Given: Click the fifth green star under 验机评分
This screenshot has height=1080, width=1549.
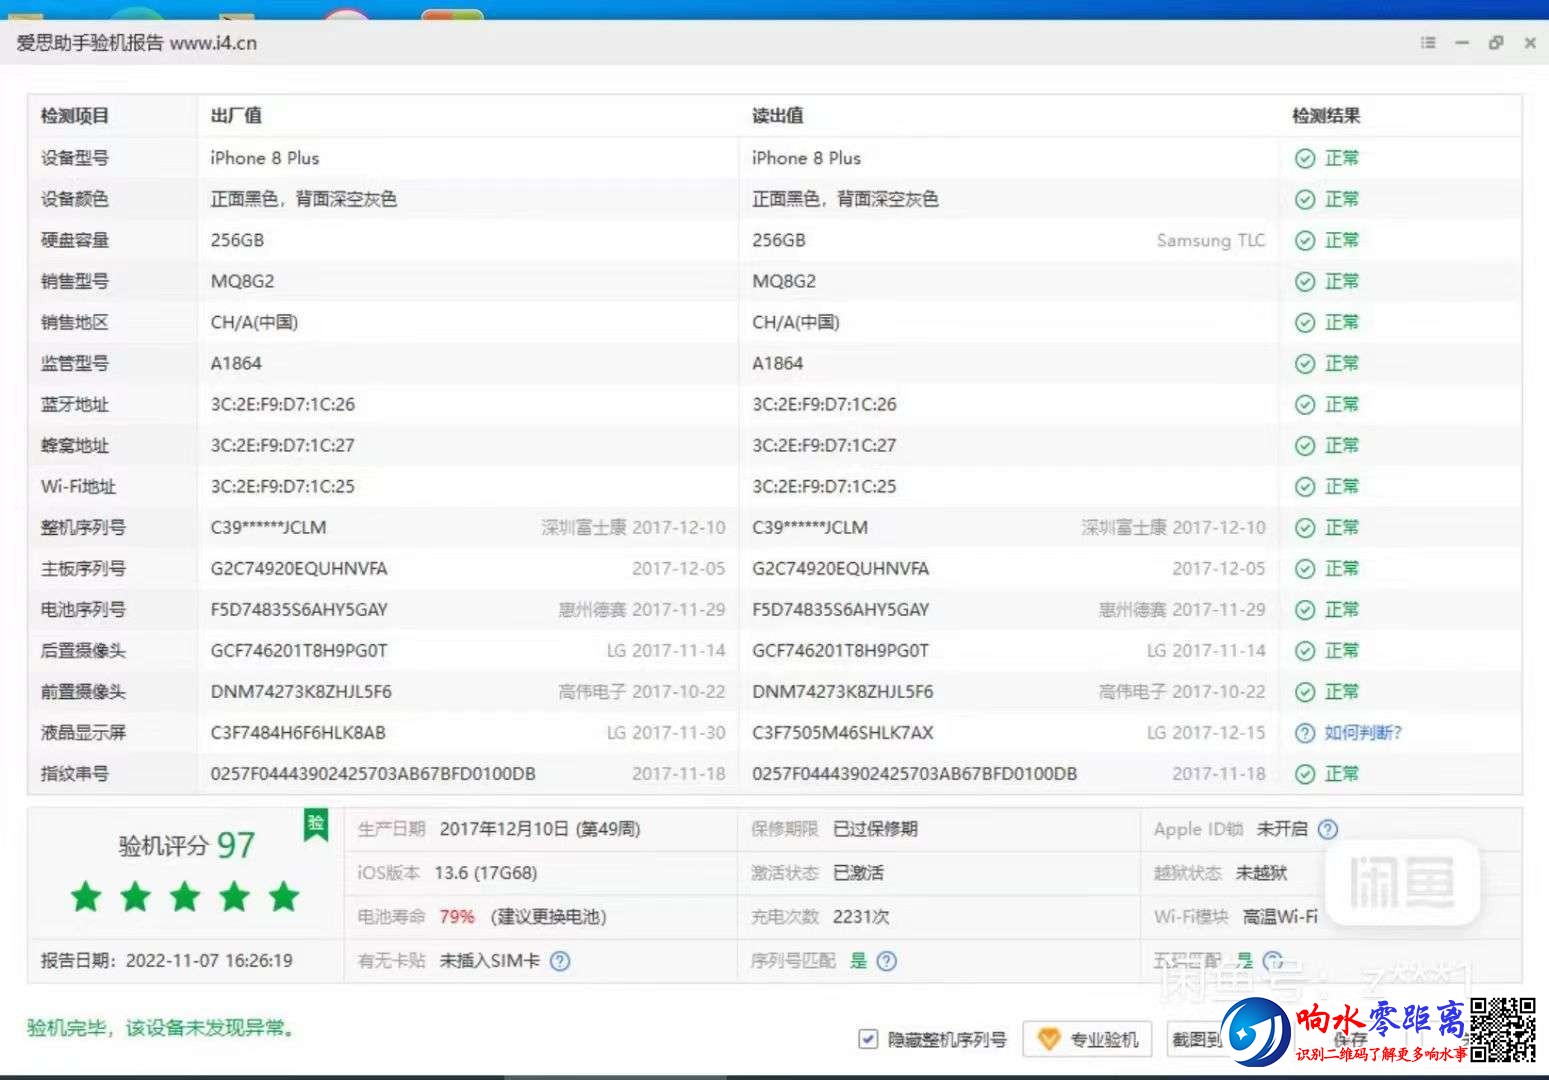Looking at the screenshot, I should [284, 896].
